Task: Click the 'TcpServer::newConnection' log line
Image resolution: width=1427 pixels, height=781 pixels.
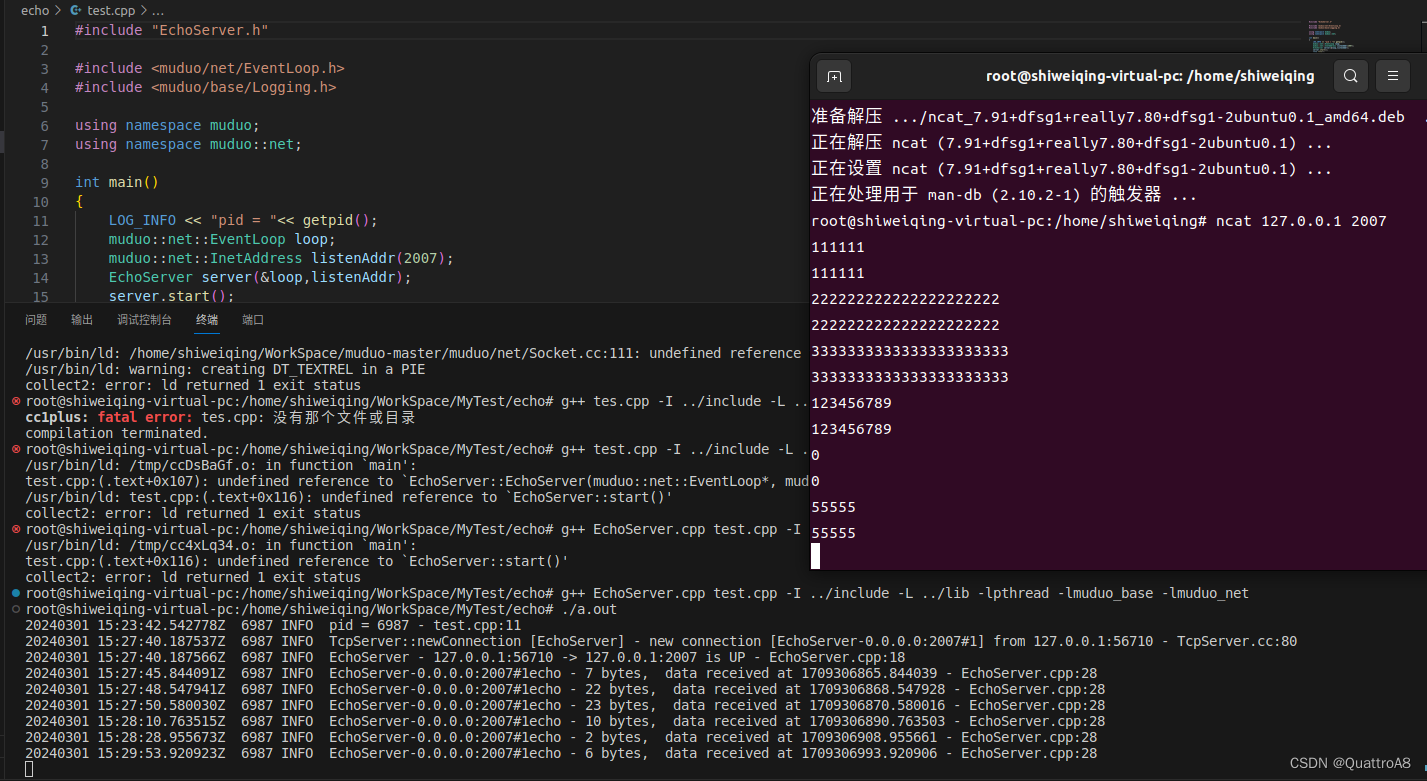Action: 661,641
